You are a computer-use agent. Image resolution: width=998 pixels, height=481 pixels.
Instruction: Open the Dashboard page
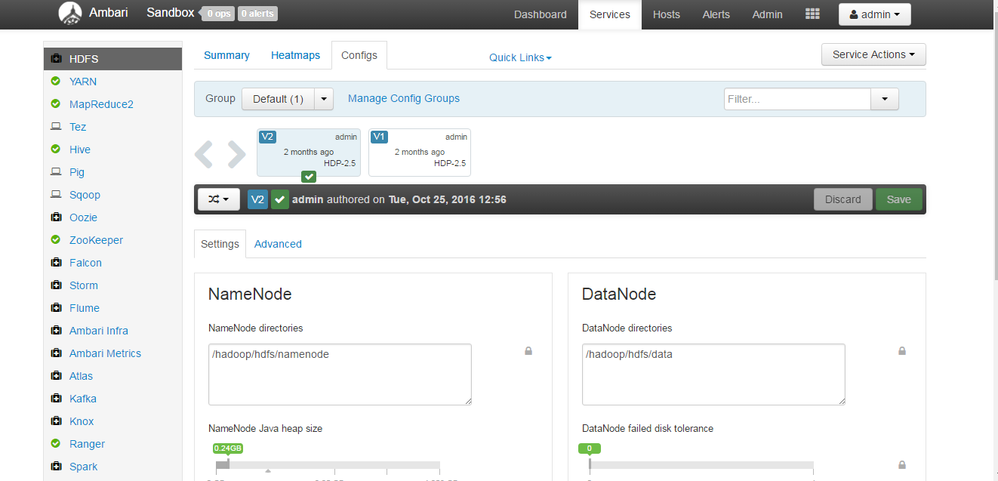tap(540, 15)
